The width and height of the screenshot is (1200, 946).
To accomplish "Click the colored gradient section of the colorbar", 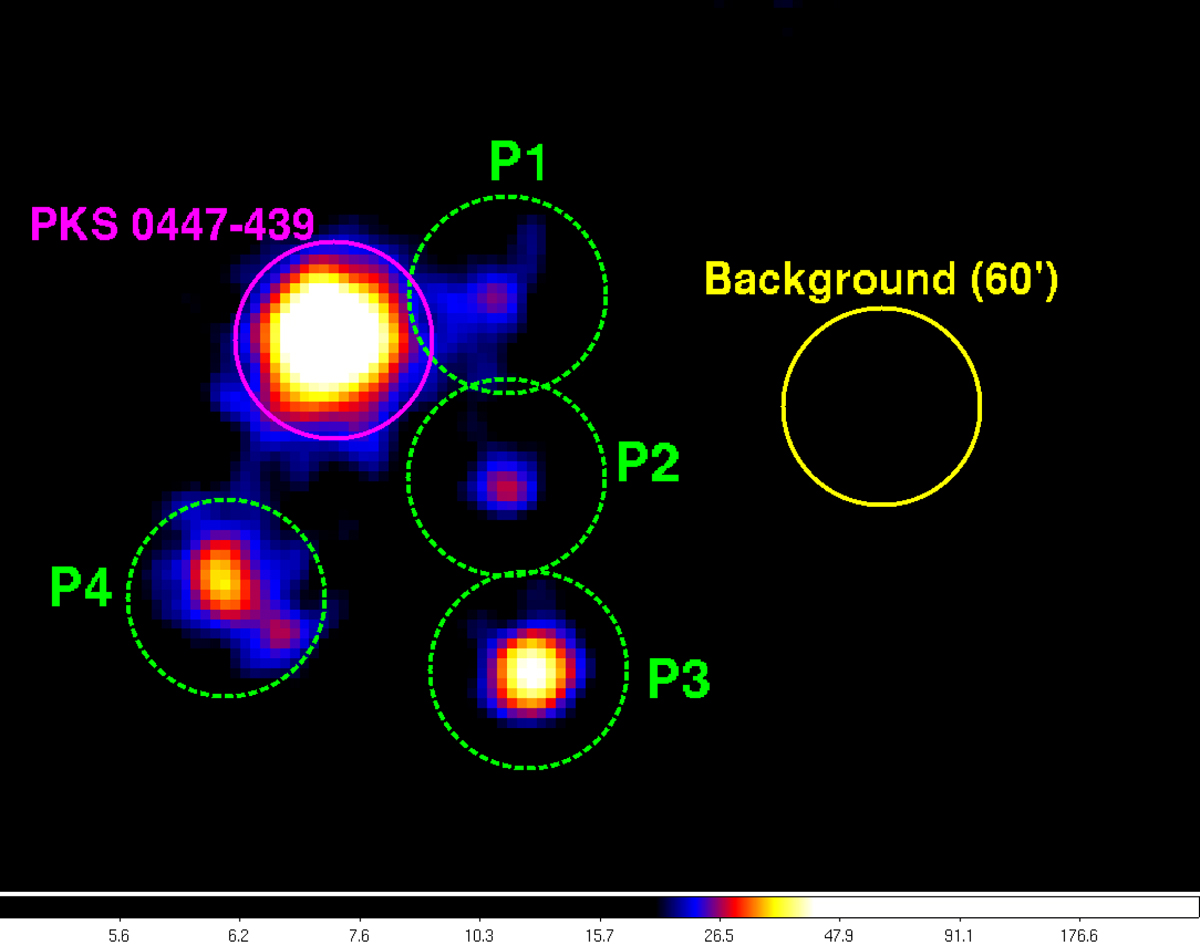I will (735, 906).
